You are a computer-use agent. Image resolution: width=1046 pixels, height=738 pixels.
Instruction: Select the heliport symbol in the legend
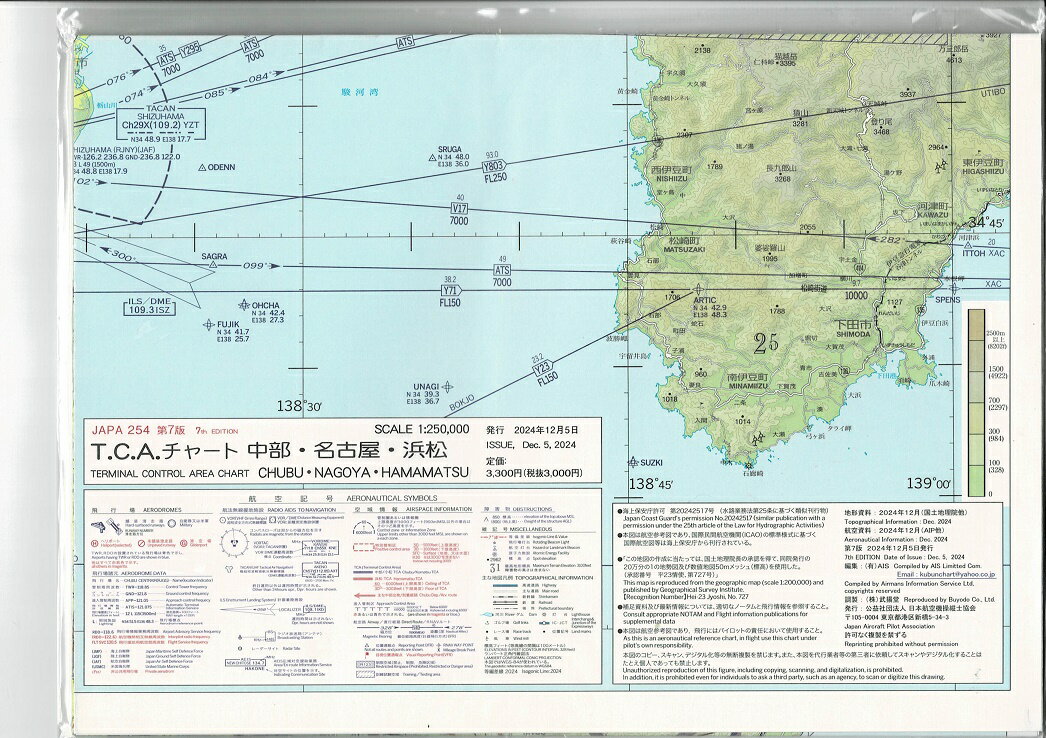92,543
